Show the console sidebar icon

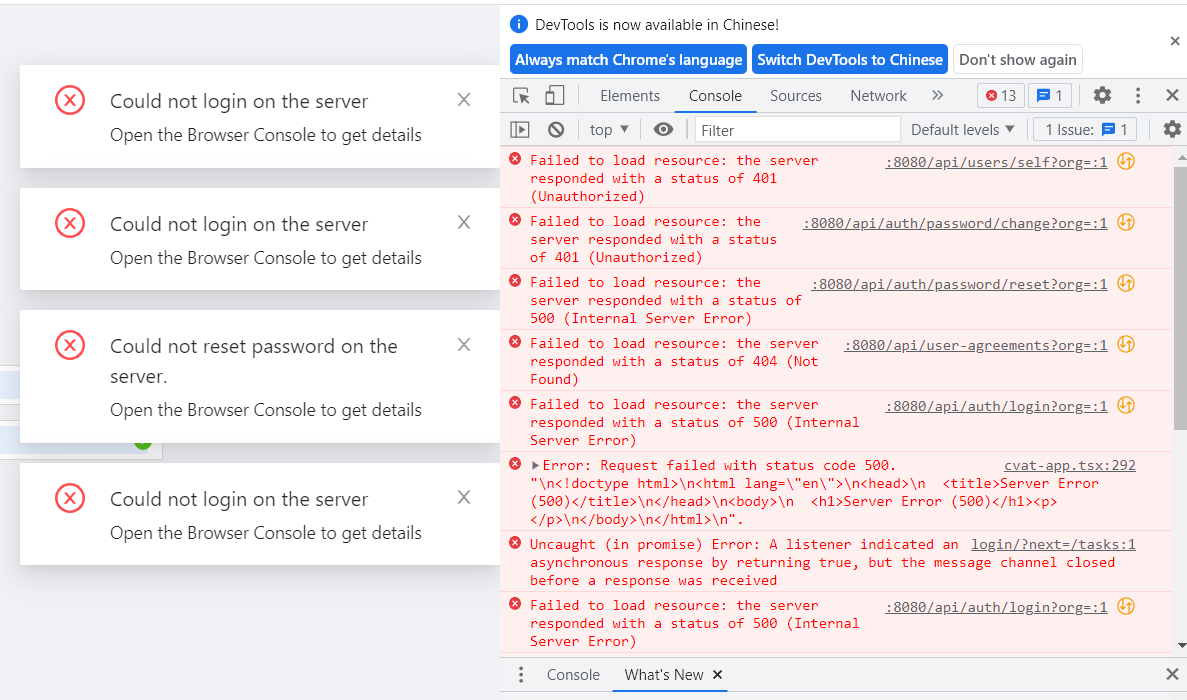coord(520,129)
